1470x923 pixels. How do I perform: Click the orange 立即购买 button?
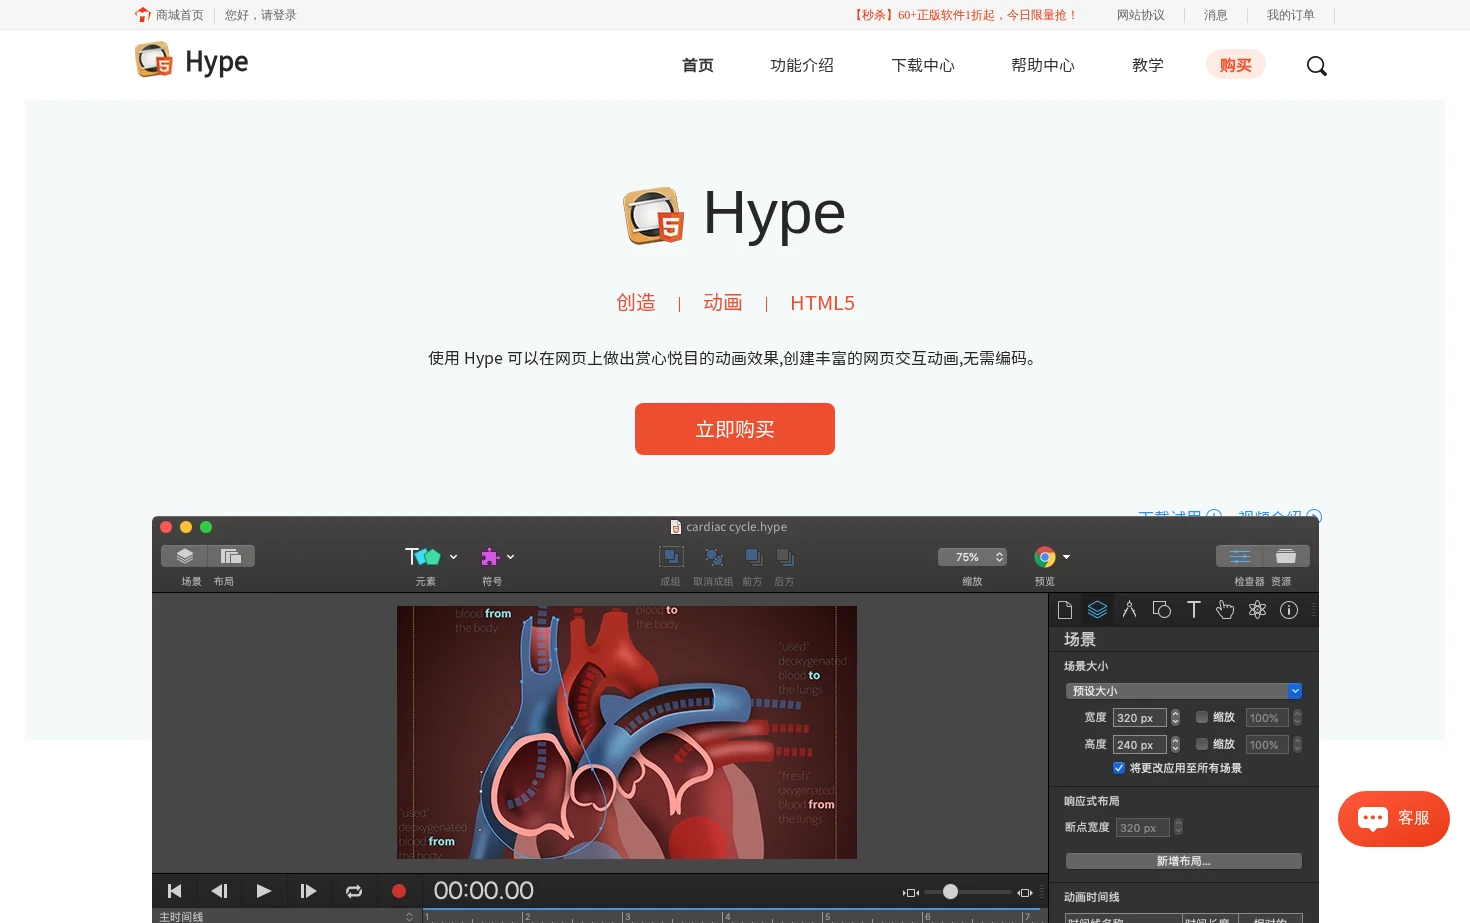click(x=735, y=429)
